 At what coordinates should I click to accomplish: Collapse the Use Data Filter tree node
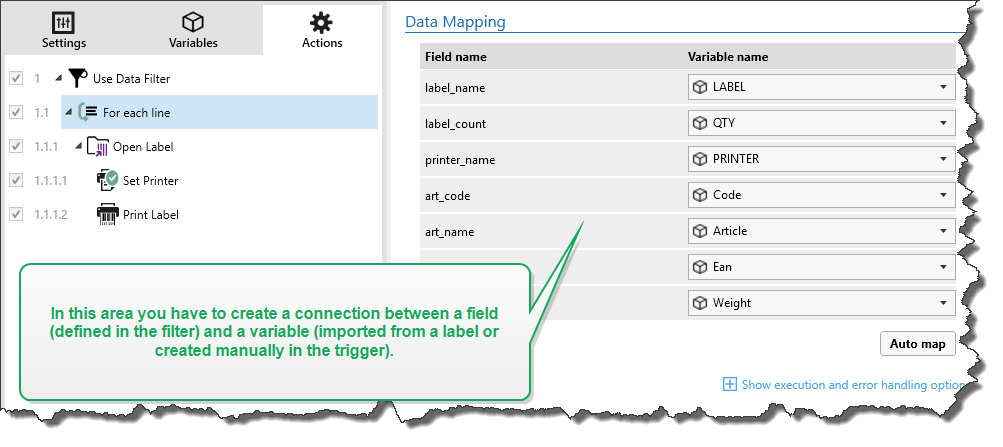tap(58, 78)
